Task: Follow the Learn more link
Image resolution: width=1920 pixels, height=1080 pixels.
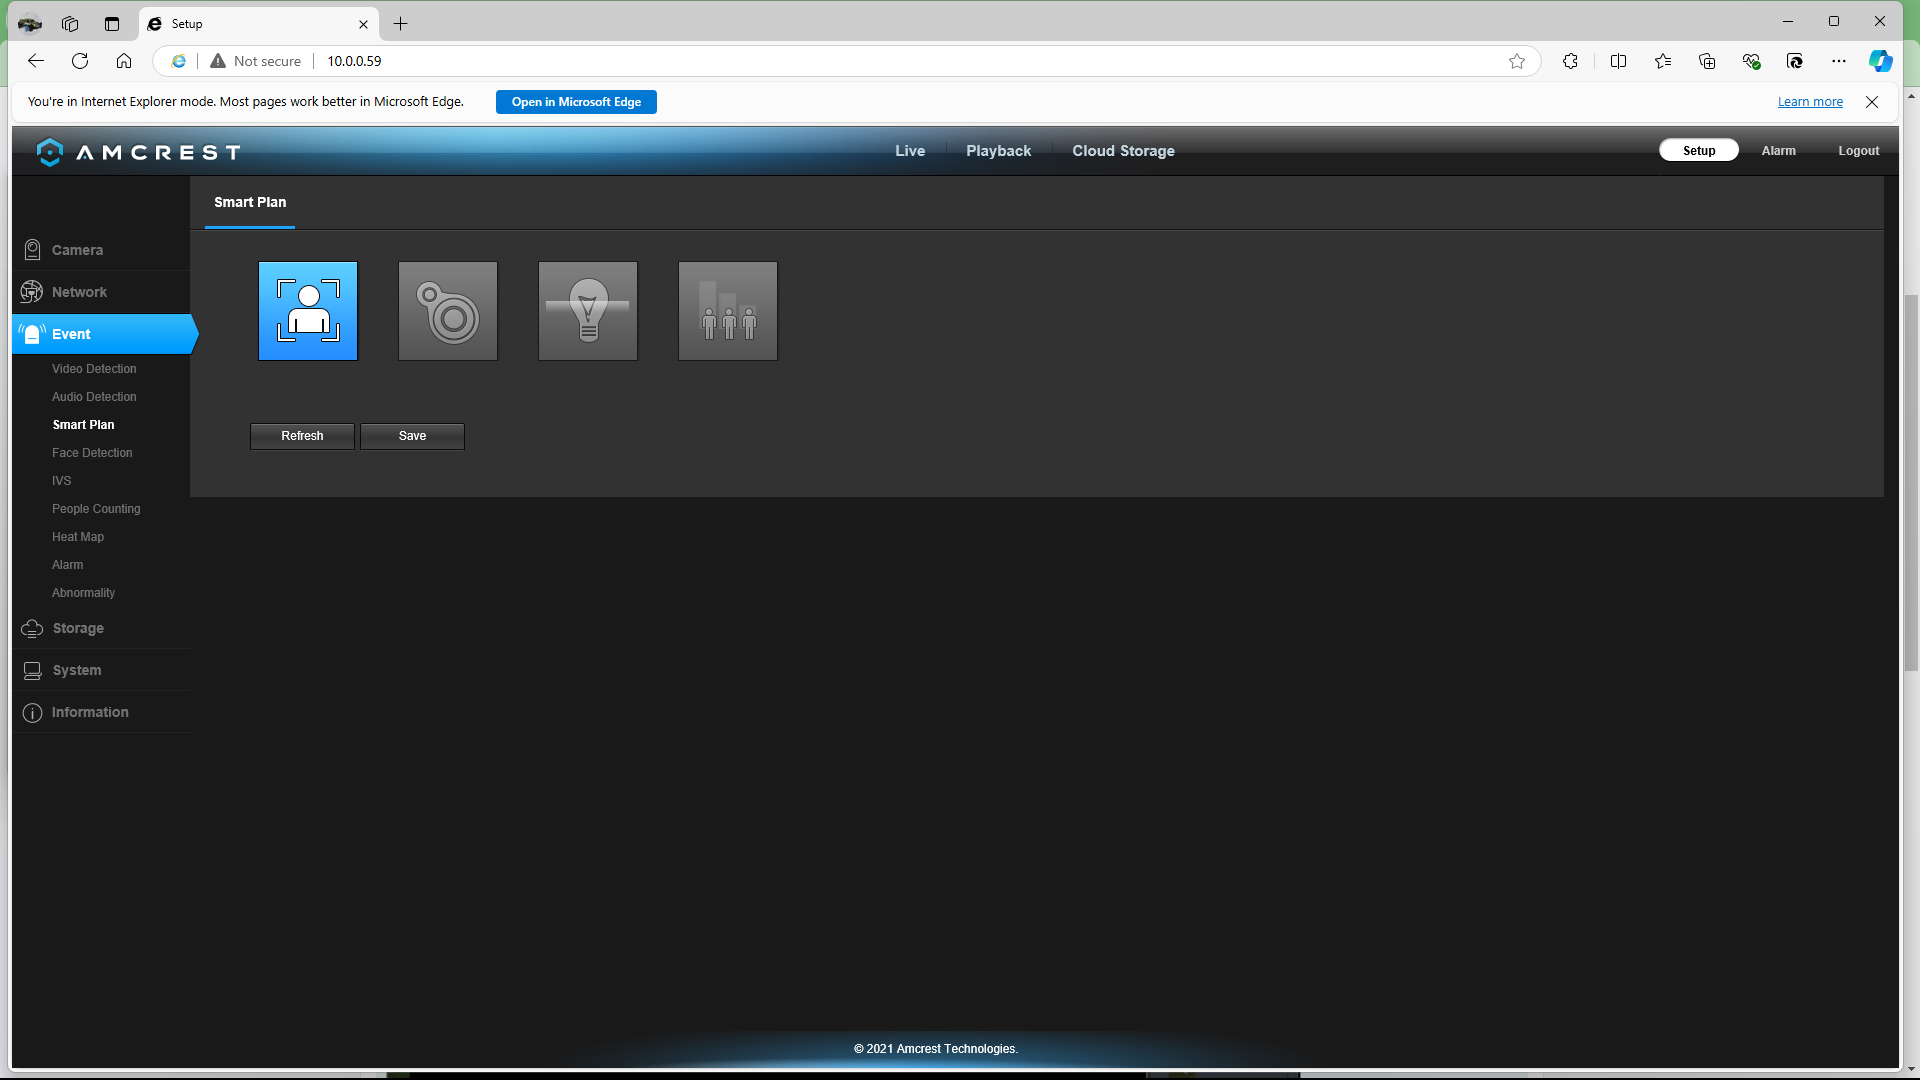Action: click(1810, 102)
